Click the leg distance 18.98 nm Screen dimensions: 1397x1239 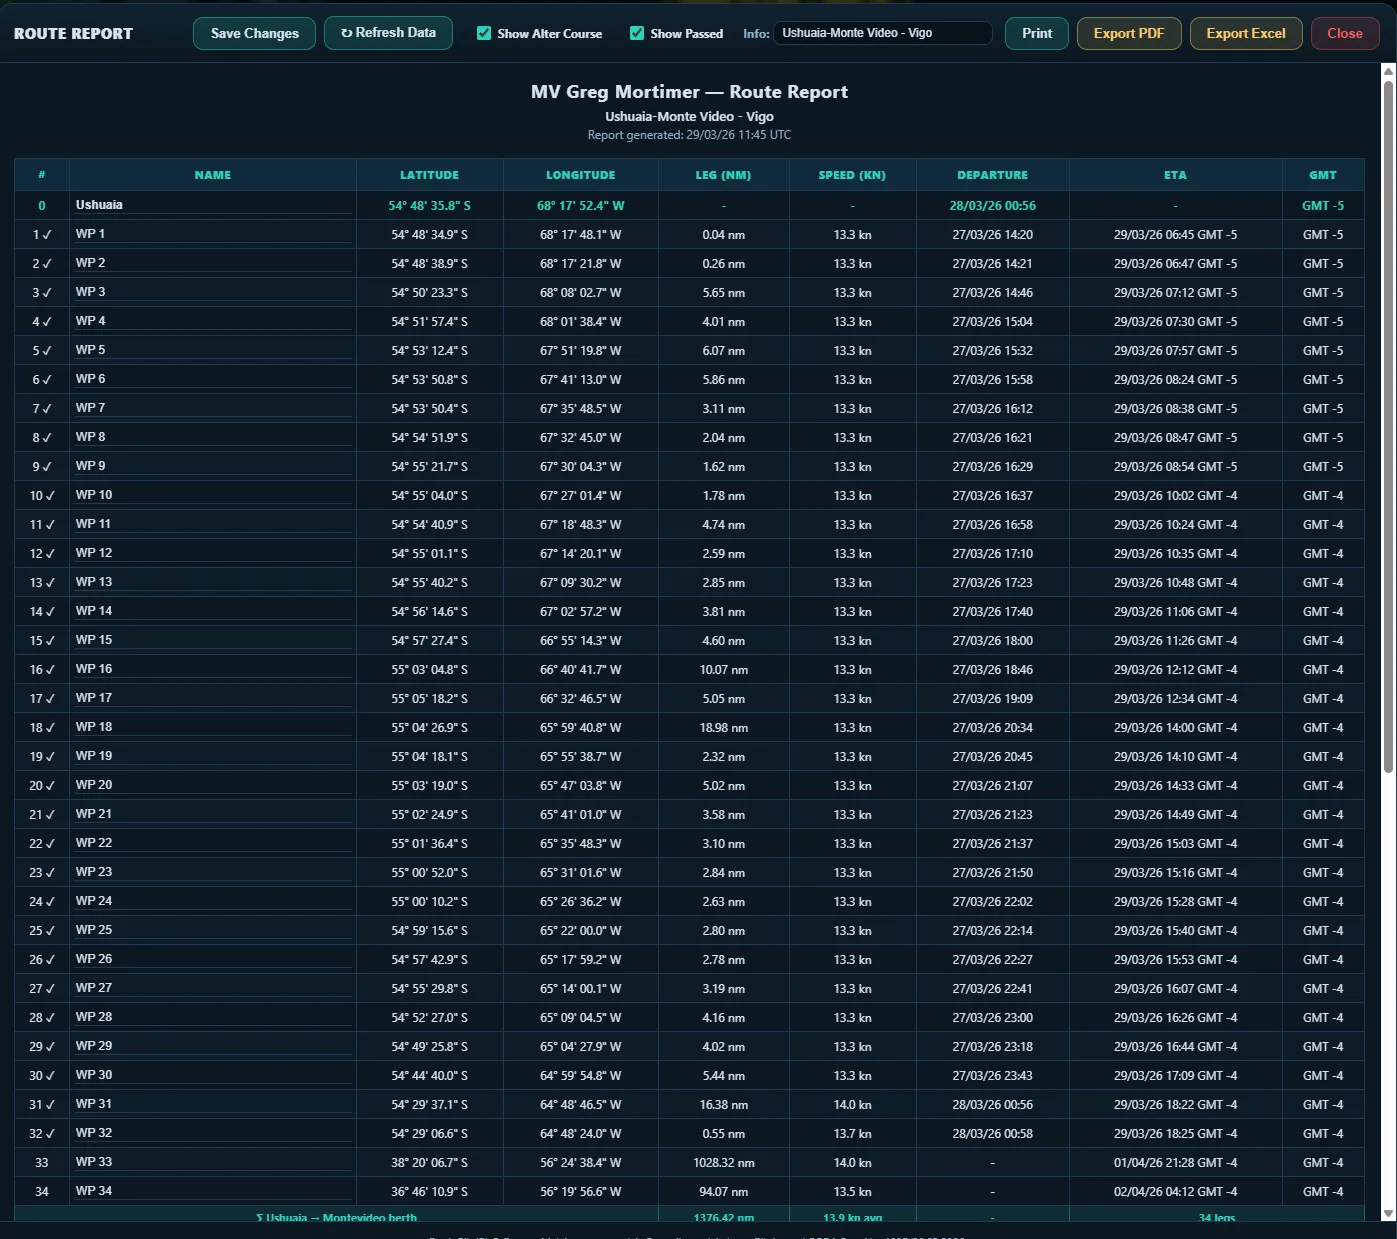pos(724,728)
